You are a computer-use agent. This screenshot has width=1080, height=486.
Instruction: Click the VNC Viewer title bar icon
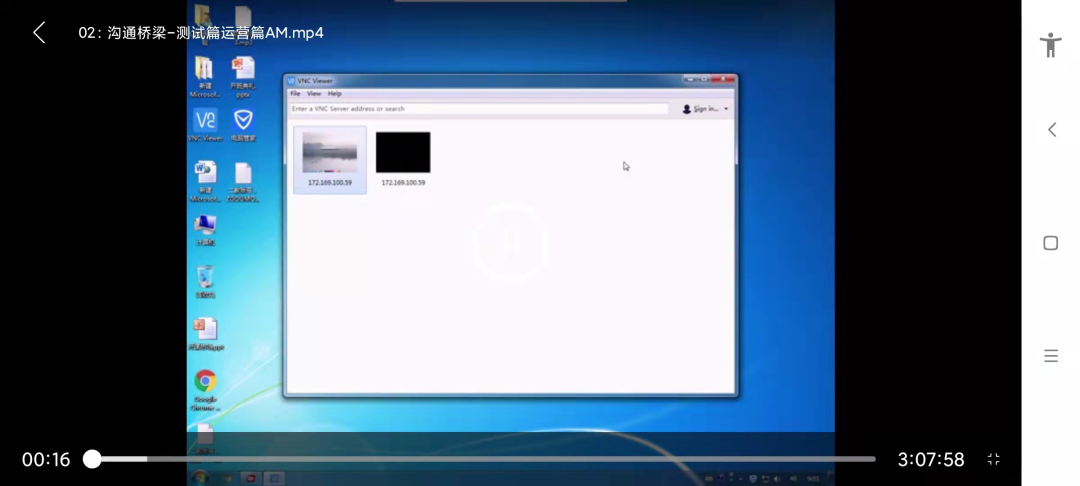click(291, 81)
